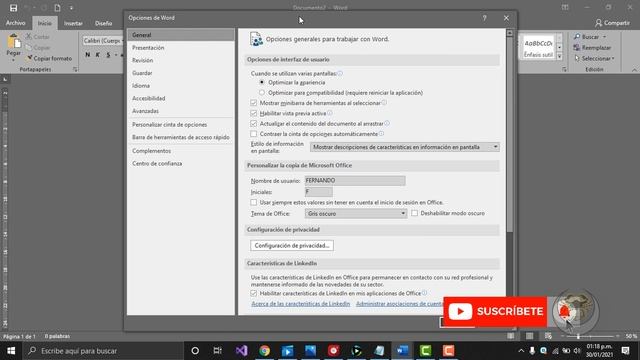
Task: Enable Usar siempre estos valores checkbox
Action: [x=253, y=202]
